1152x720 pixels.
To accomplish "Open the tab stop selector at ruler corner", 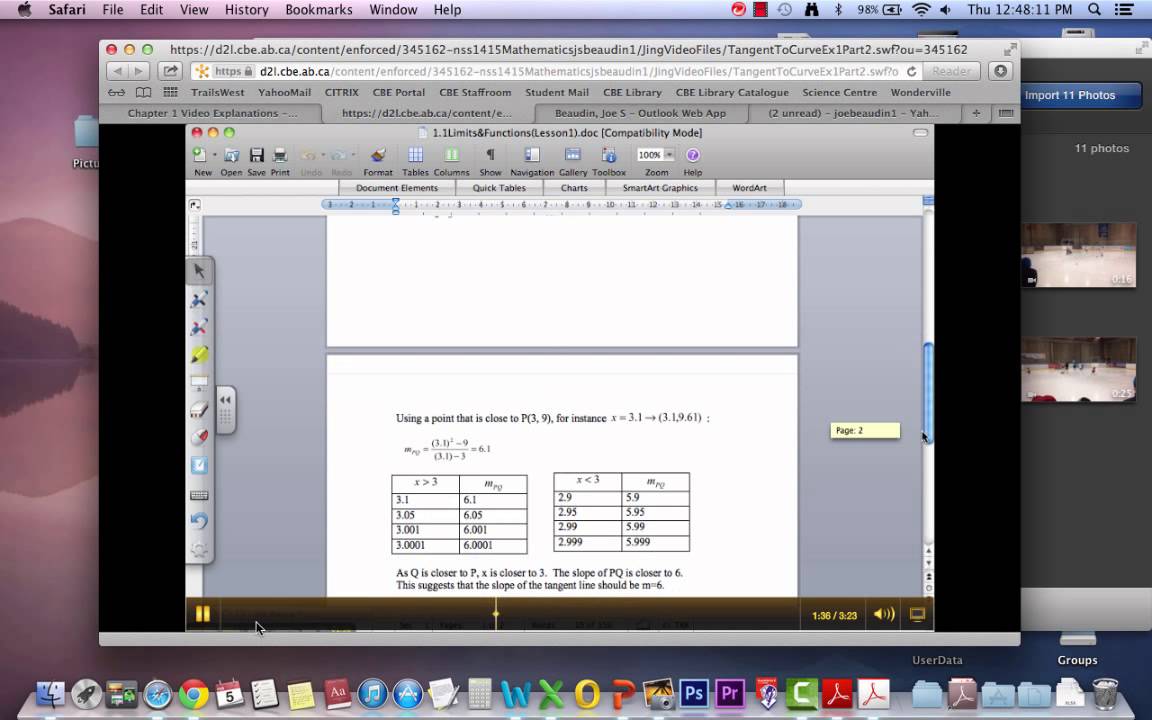I will pos(194,205).
